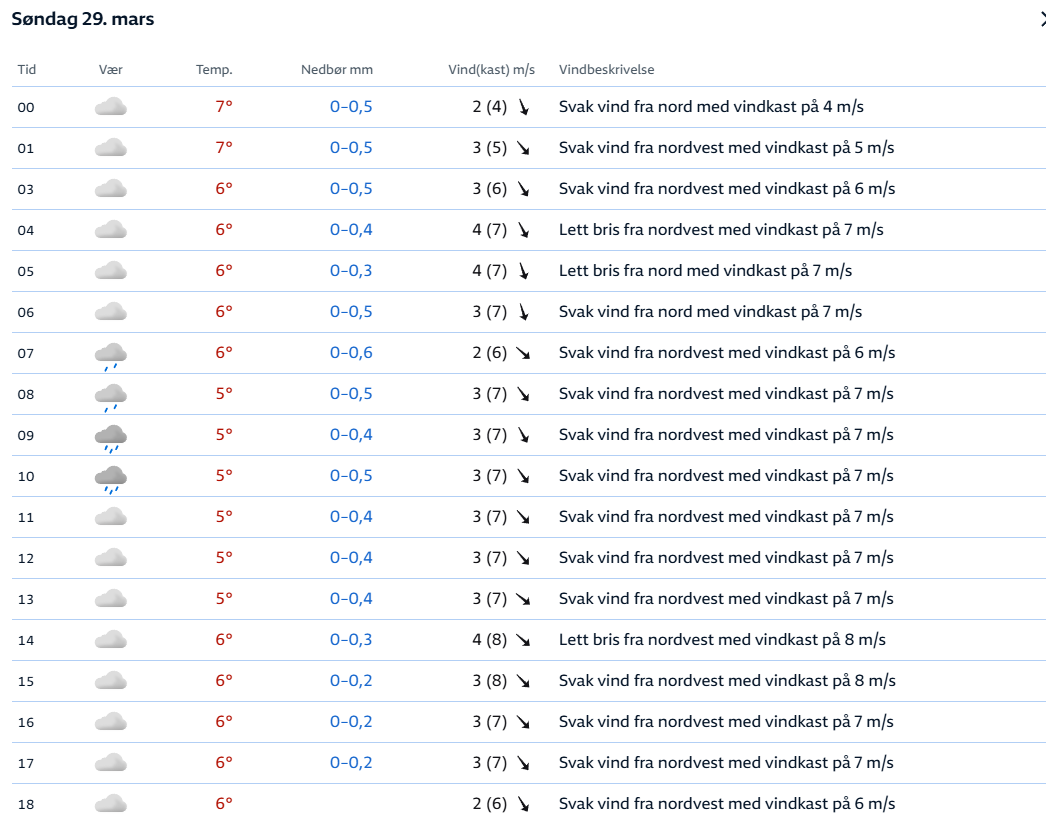The width and height of the screenshot is (1046, 821).
Task: Click the 4 (8) wind value at hour 14
Action: [x=490, y=640]
